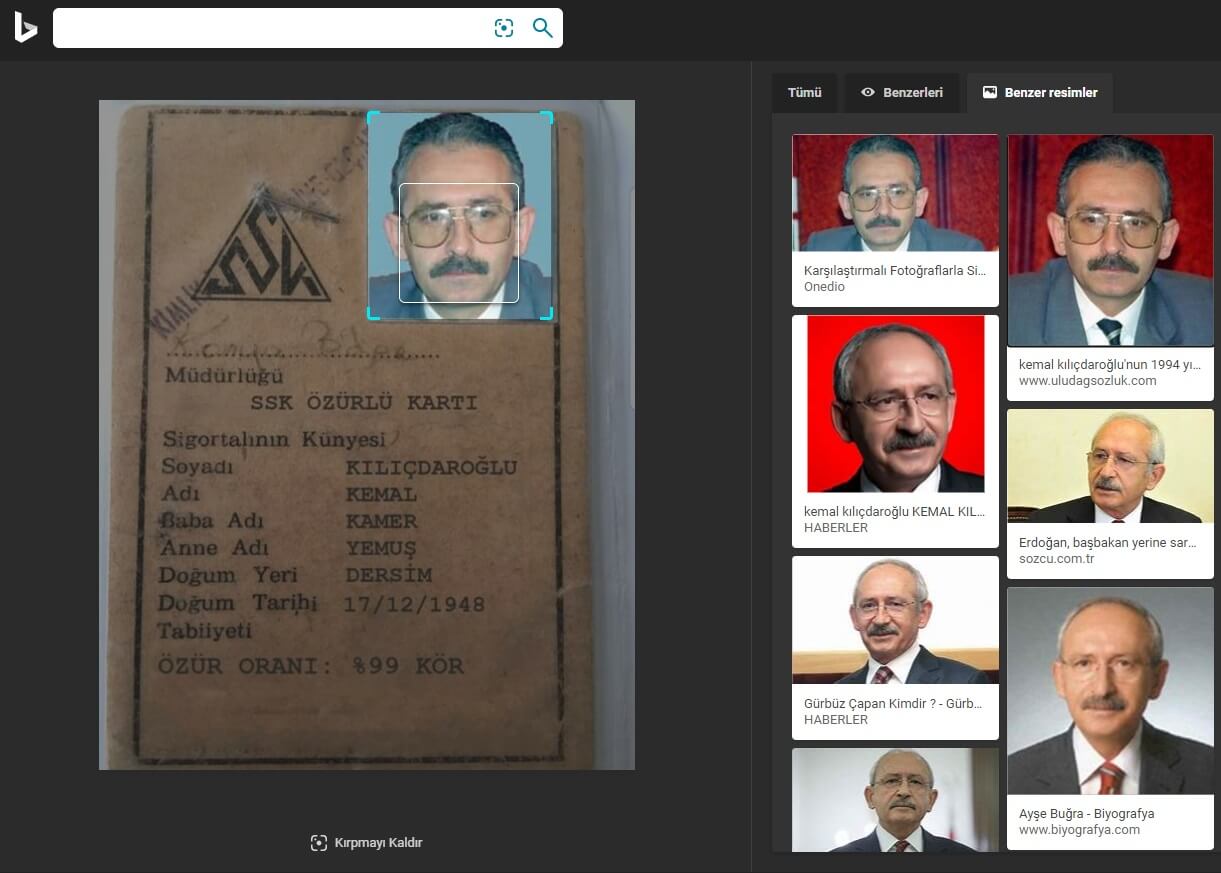Open the Gürbüz Çapan Kimdir result title

click(893, 703)
